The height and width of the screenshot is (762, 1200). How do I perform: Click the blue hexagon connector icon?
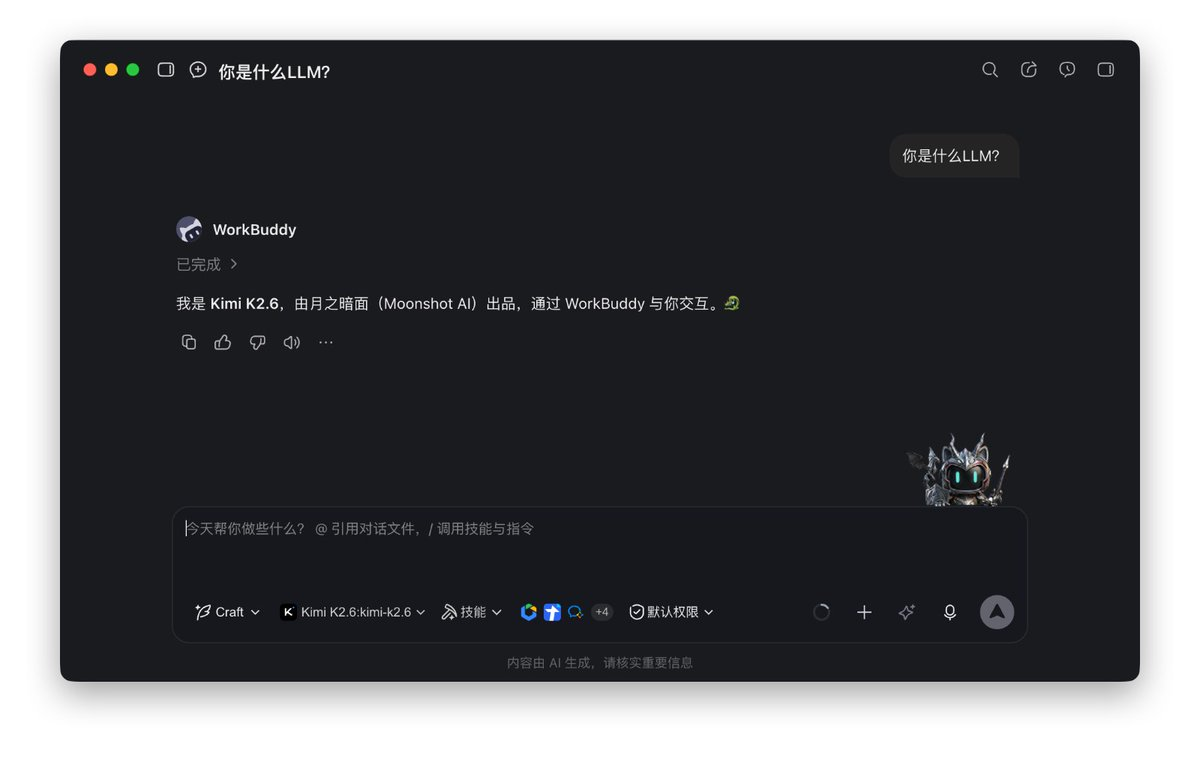(x=529, y=612)
